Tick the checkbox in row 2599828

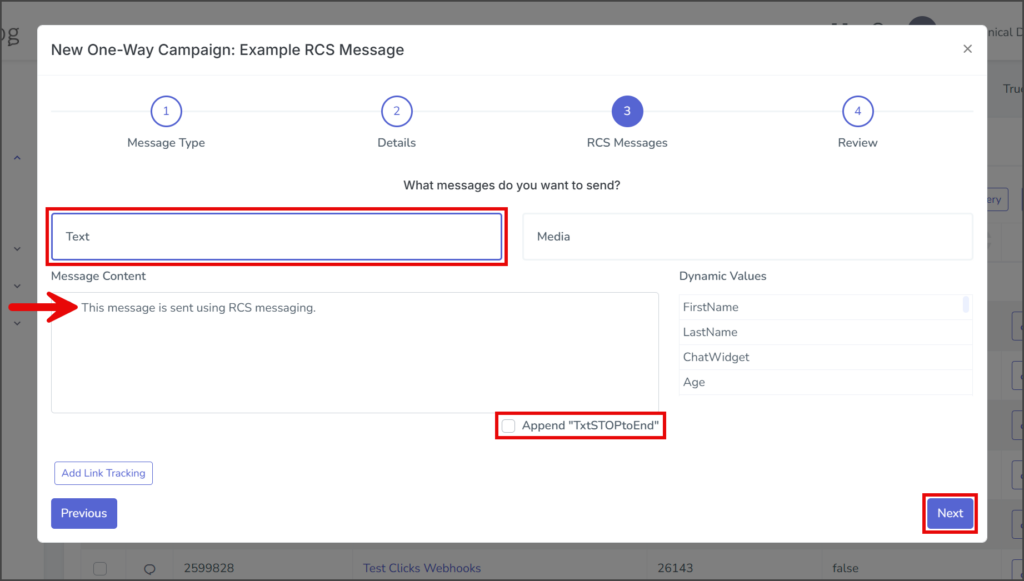point(100,569)
